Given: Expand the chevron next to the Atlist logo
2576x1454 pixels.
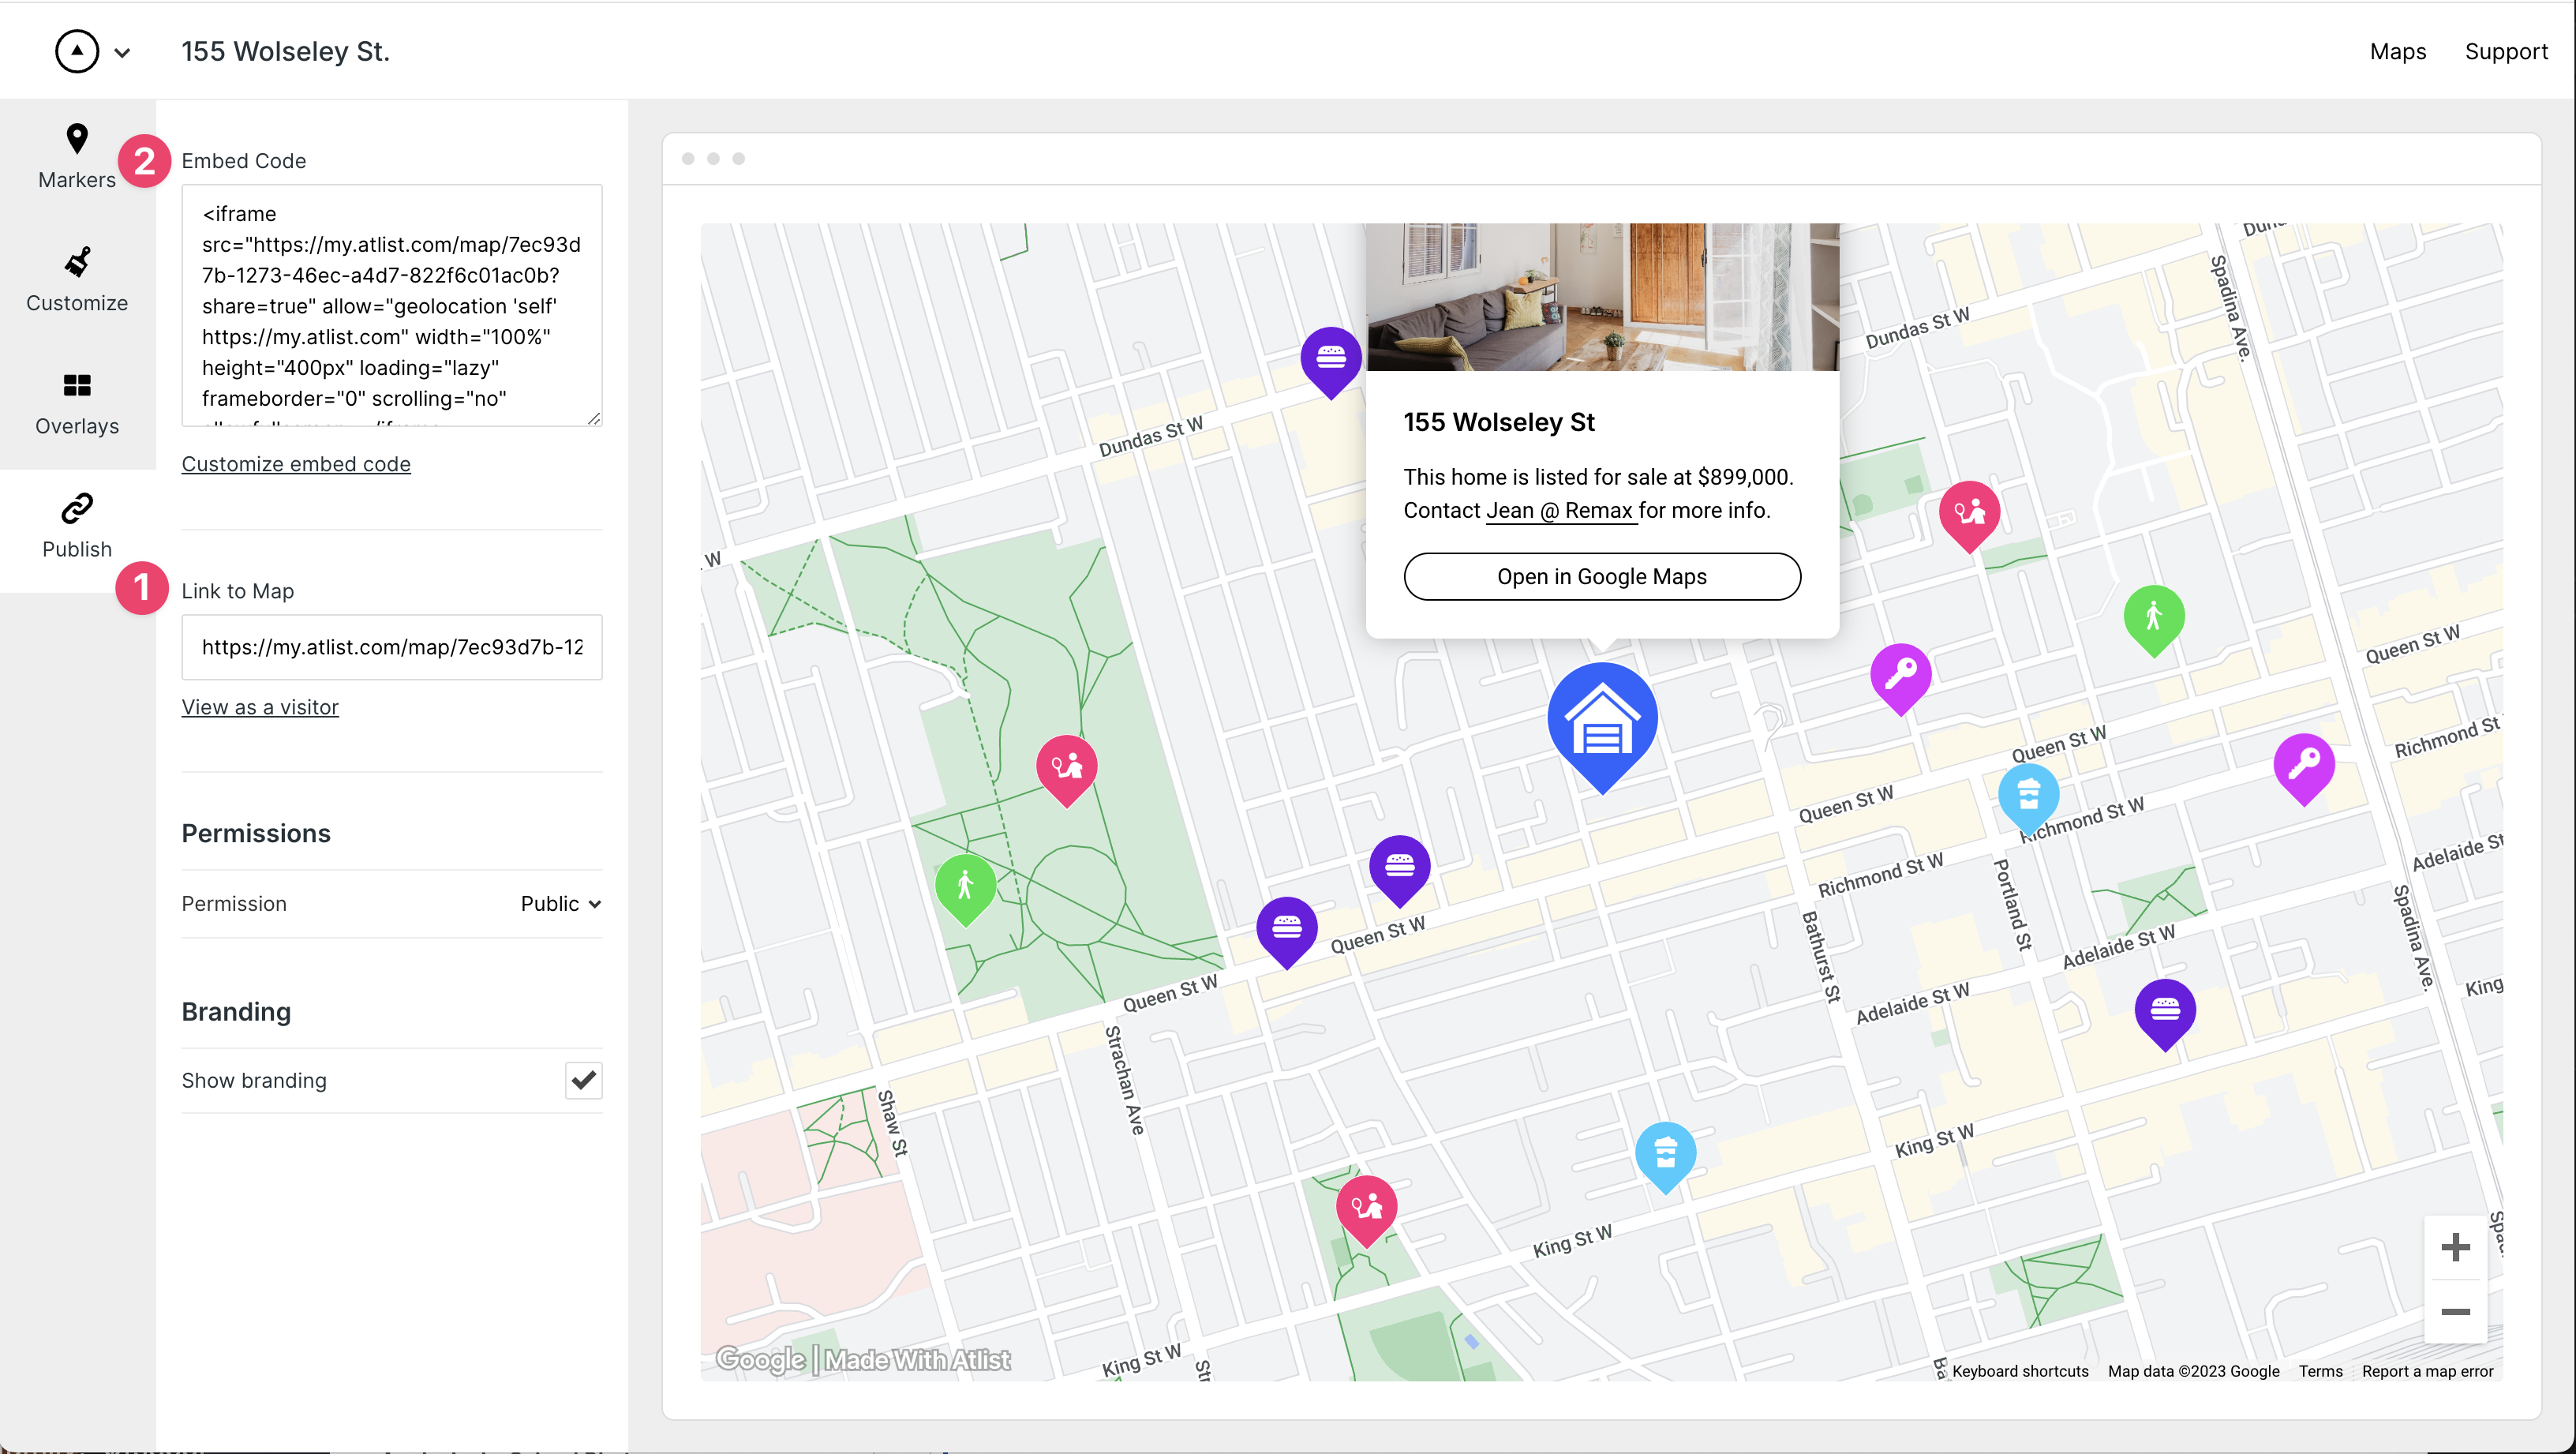Looking at the screenshot, I should click(x=123, y=51).
